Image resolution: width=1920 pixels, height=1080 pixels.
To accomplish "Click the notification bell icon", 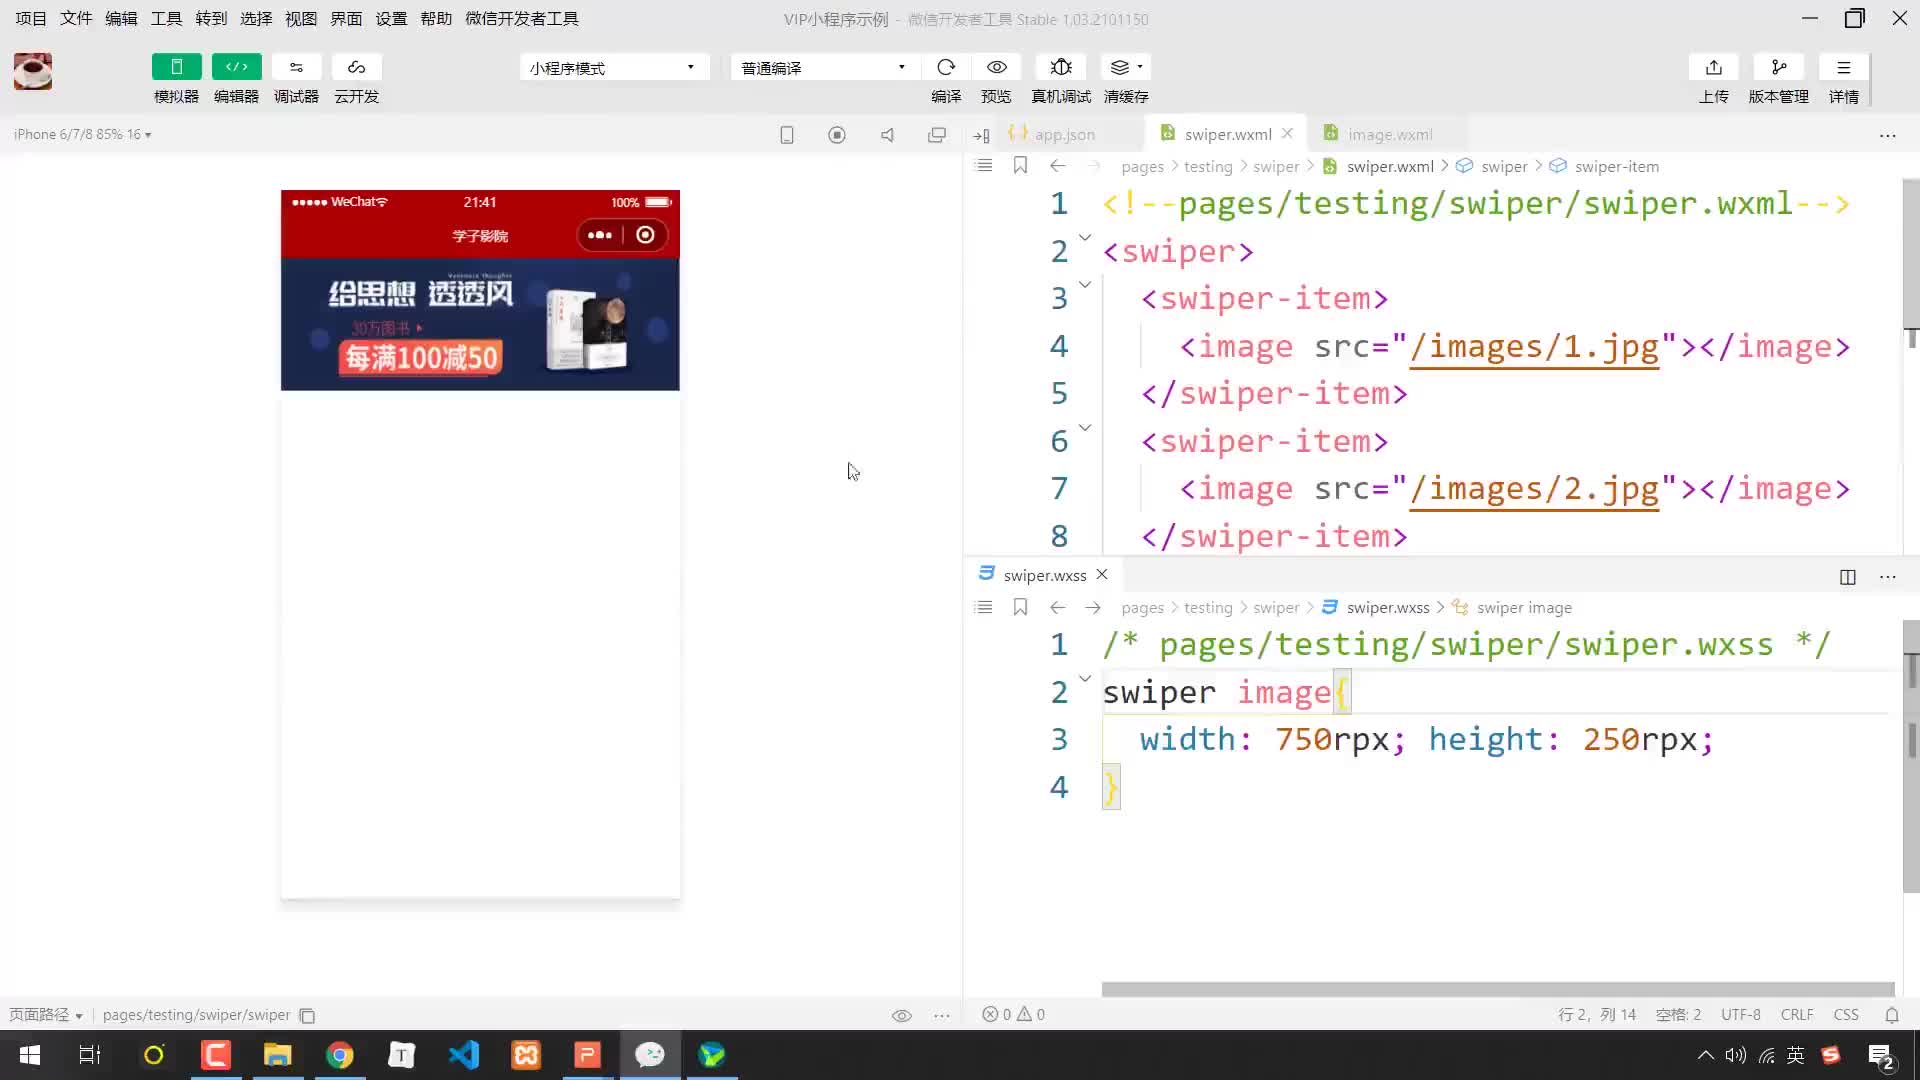I will click(1892, 1015).
